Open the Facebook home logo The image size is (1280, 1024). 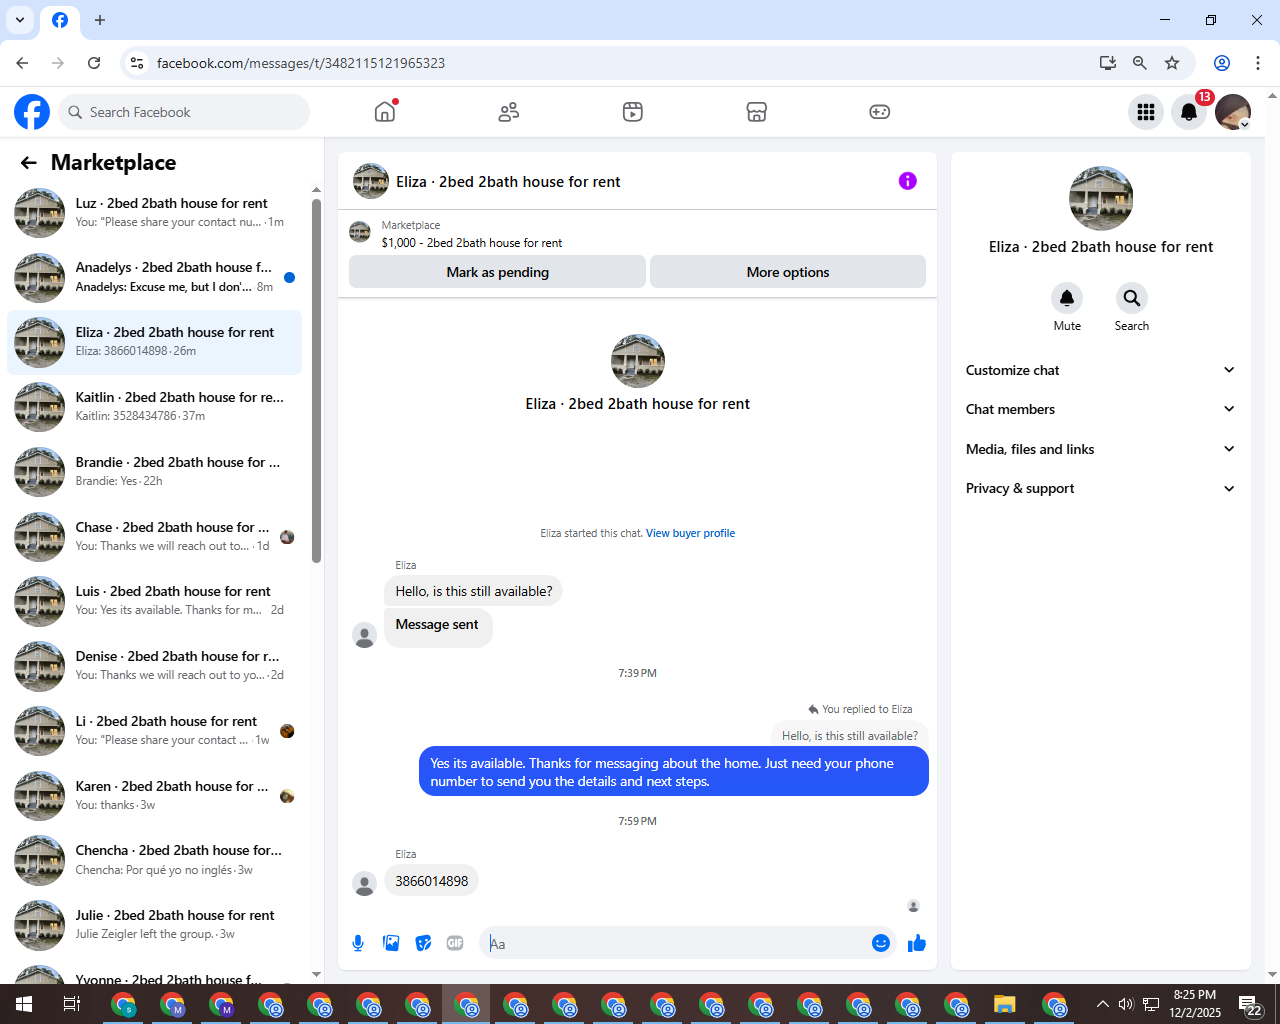coord(32,112)
